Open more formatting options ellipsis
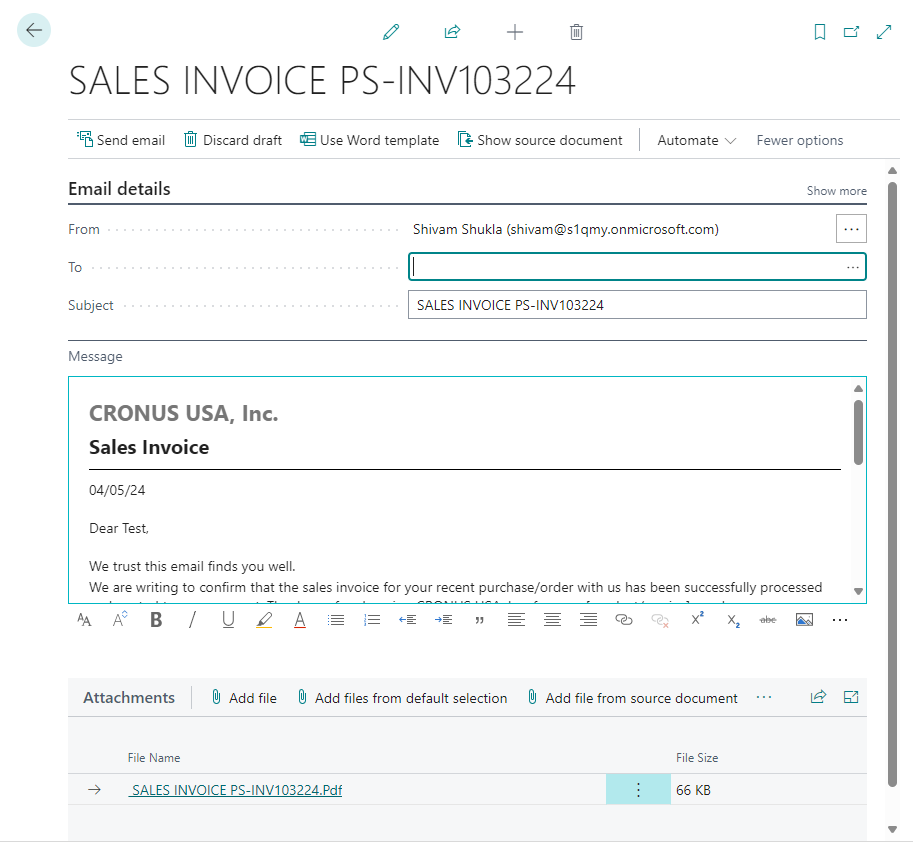The width and height of the screenshot is (913, 842). click(840, 620)
